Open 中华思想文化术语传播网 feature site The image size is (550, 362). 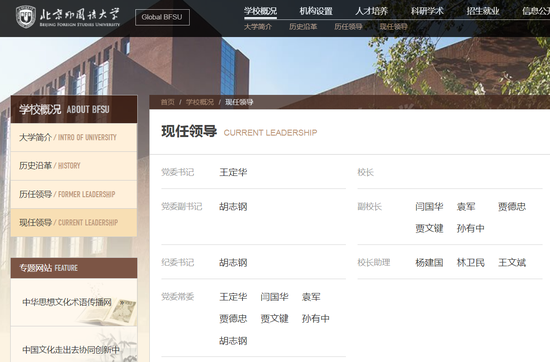(74, 302)
